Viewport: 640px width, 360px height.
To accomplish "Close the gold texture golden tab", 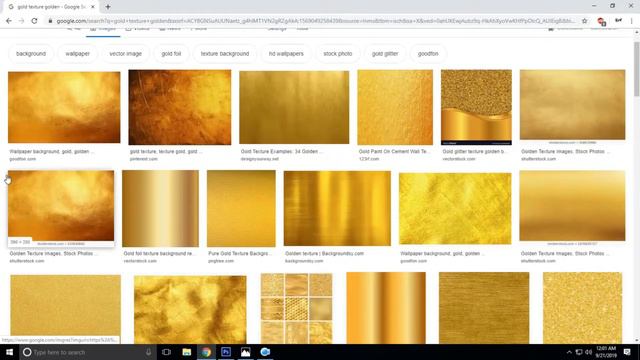I will [x=93, y=7].
